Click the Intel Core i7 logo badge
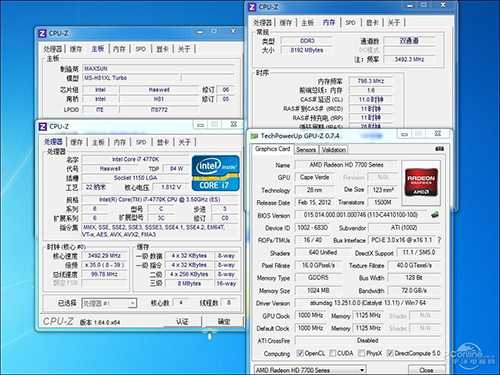 point(216,173)
